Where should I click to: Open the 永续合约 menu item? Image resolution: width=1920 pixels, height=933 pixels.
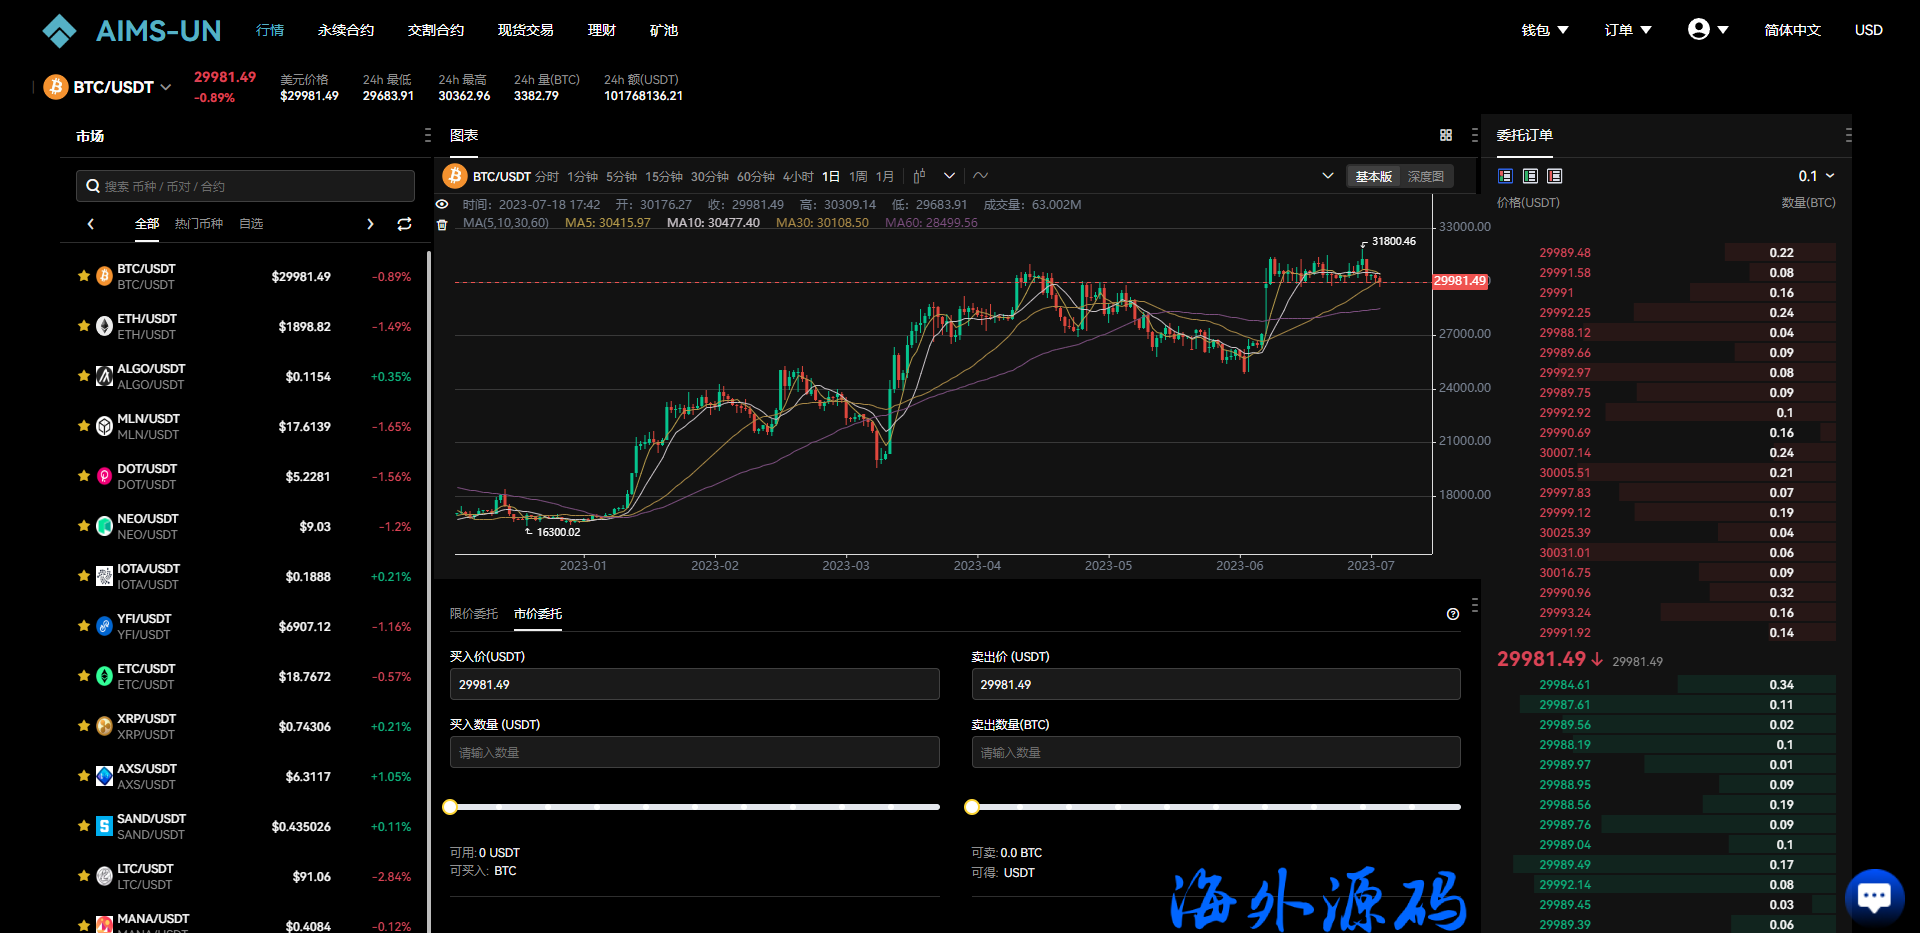pyautogui.click(x=346, y=30)
